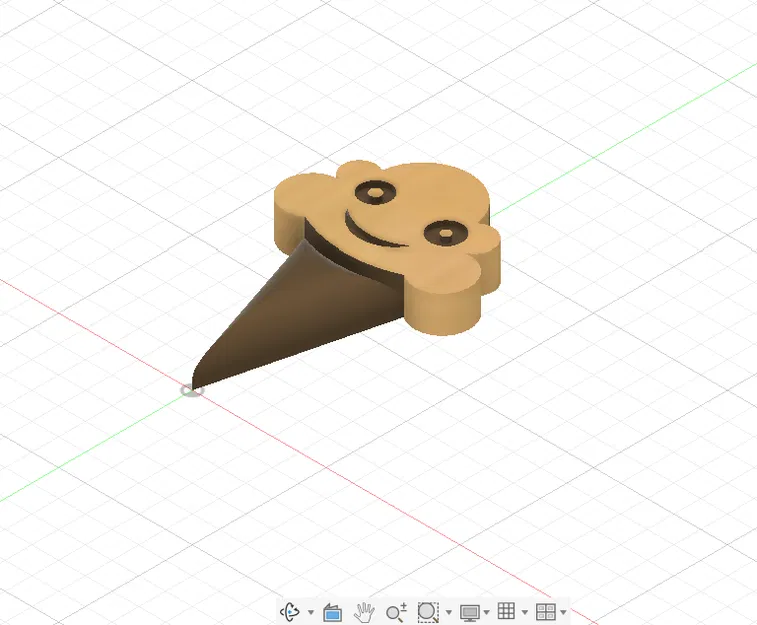This screenshot has height=625, width=757.
Task: Click the right eye of the model
Action: (x=446, y=234)
